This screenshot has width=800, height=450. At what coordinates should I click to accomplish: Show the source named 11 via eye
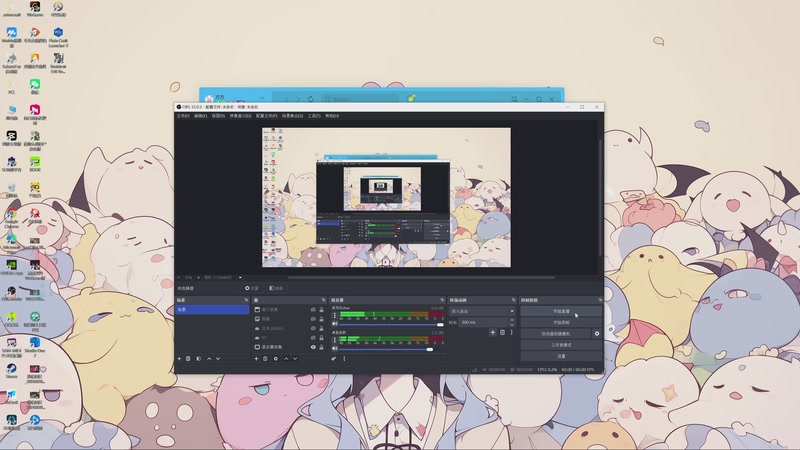[313, 338]
